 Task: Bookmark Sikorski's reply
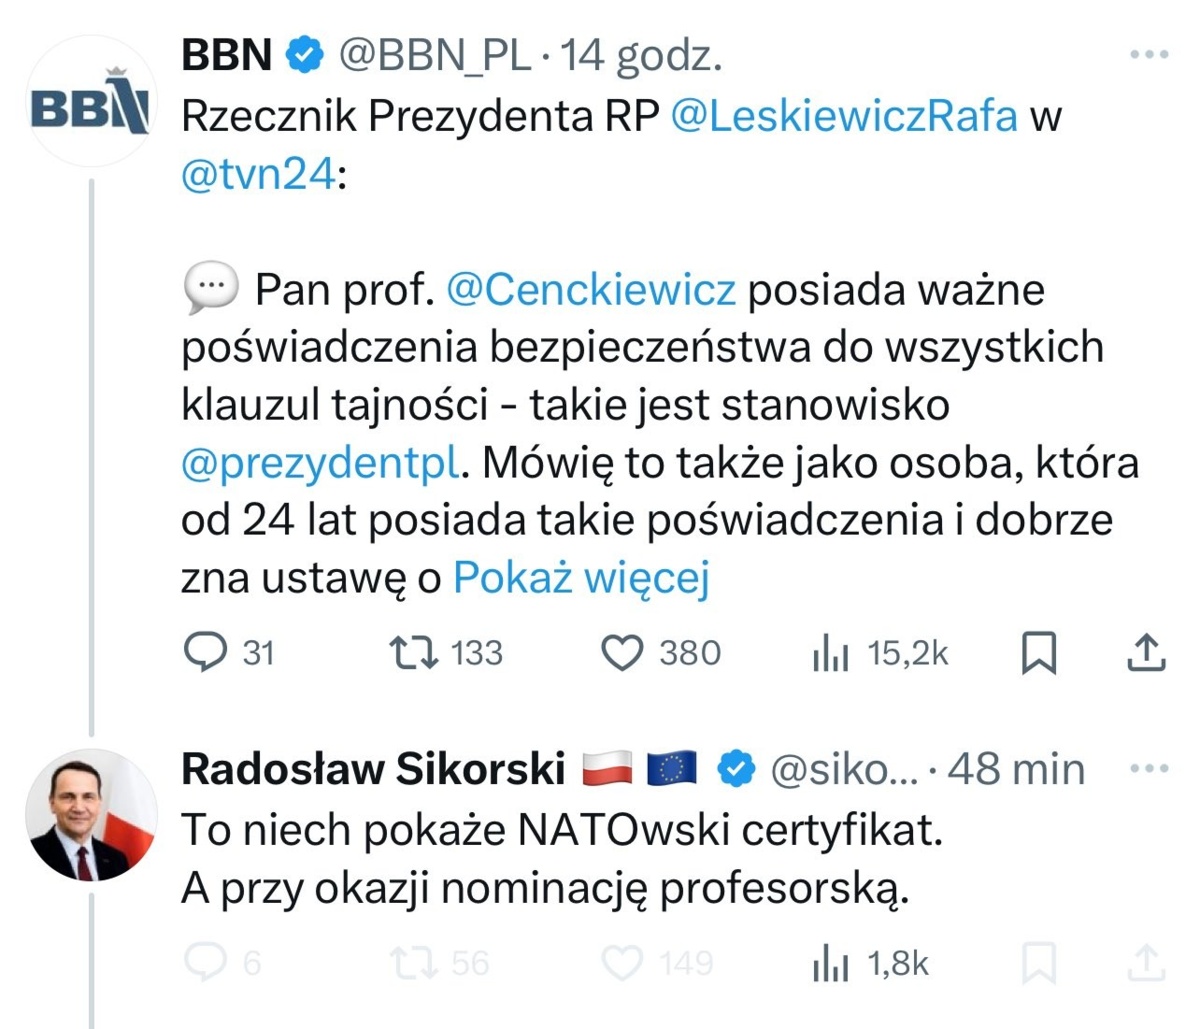coord(1039,963)
